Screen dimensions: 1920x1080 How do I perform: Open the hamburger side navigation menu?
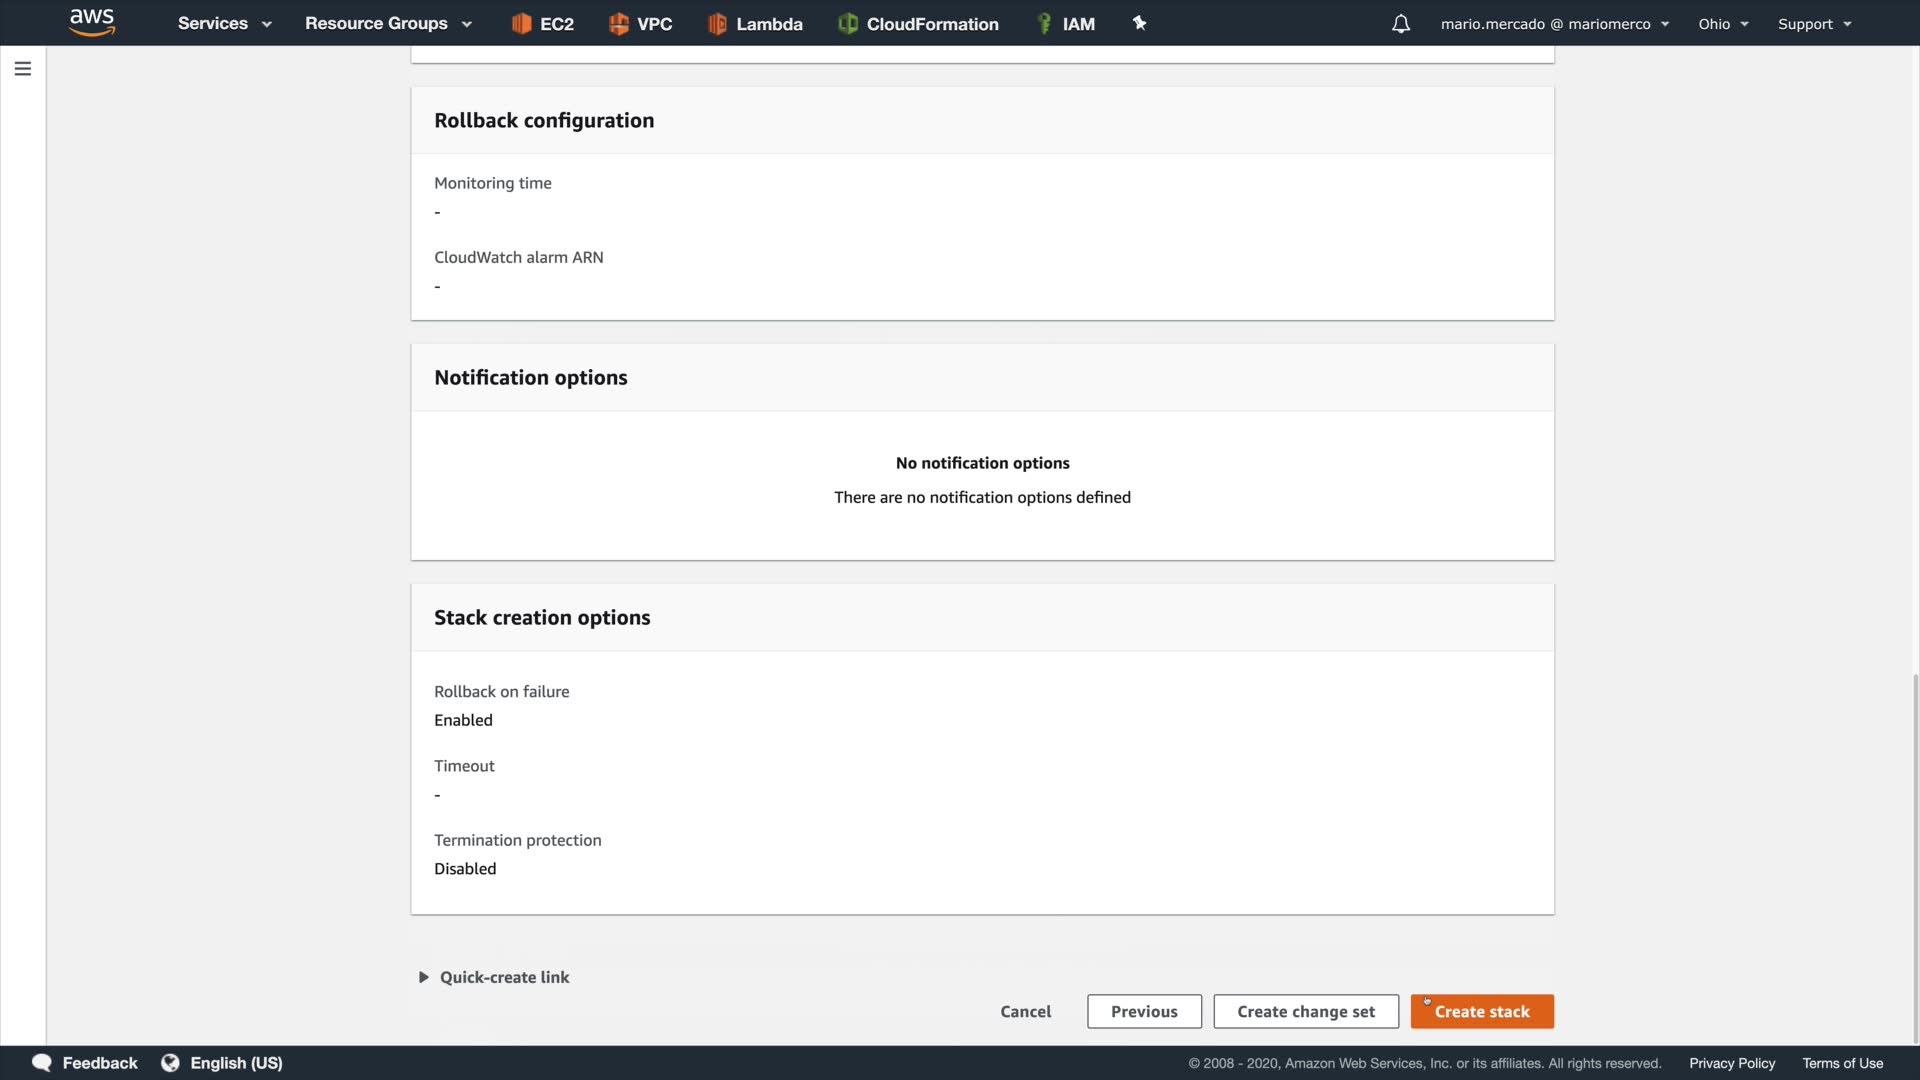(23, 68)
